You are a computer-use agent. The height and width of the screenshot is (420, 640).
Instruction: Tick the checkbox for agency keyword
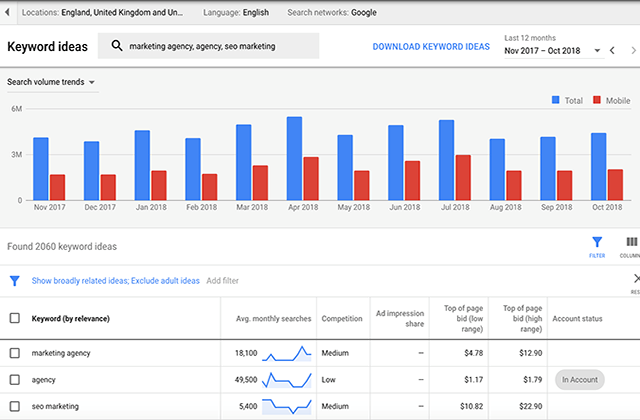pos(14,380)
